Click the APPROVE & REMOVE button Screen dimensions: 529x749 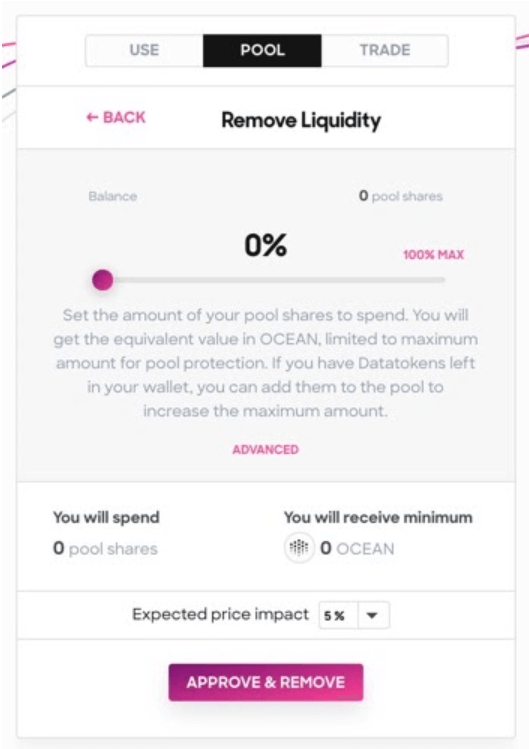266,682
